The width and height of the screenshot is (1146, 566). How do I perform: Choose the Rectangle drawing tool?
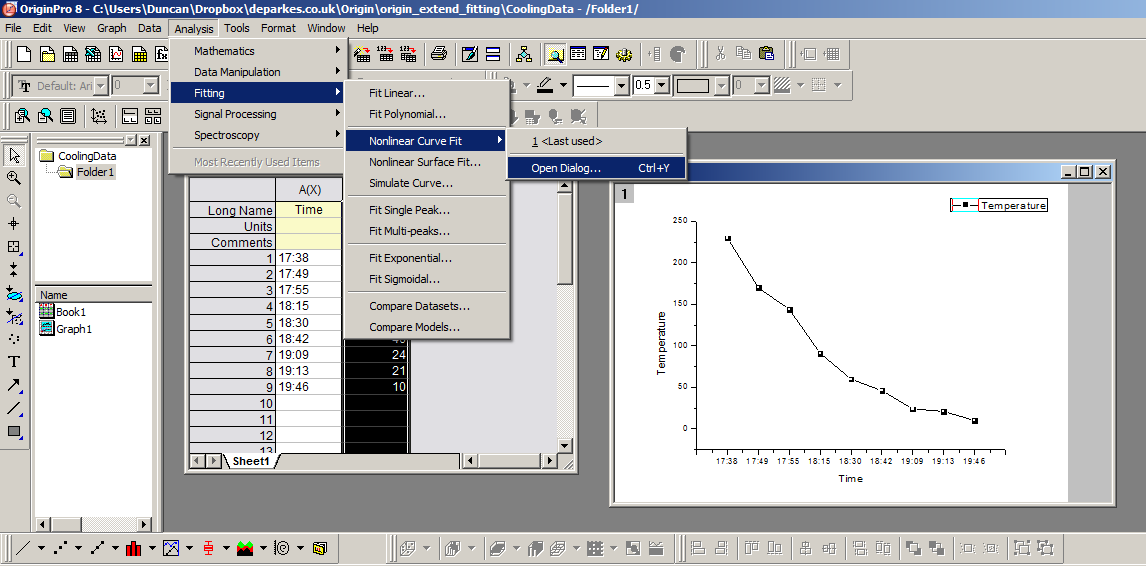point(14,431)
